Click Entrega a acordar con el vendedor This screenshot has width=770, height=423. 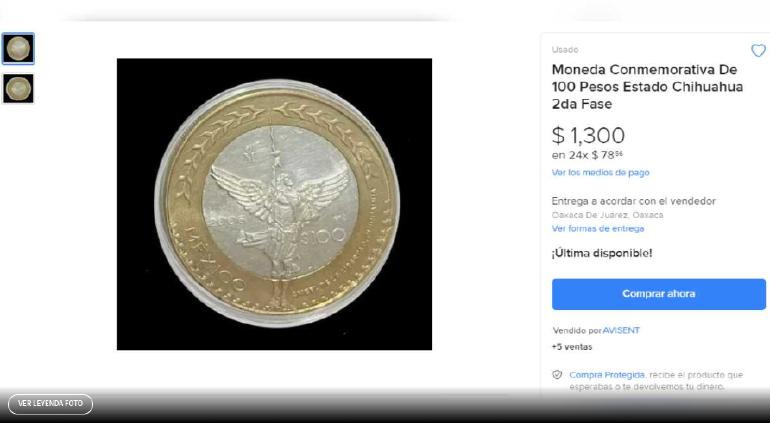633,201
